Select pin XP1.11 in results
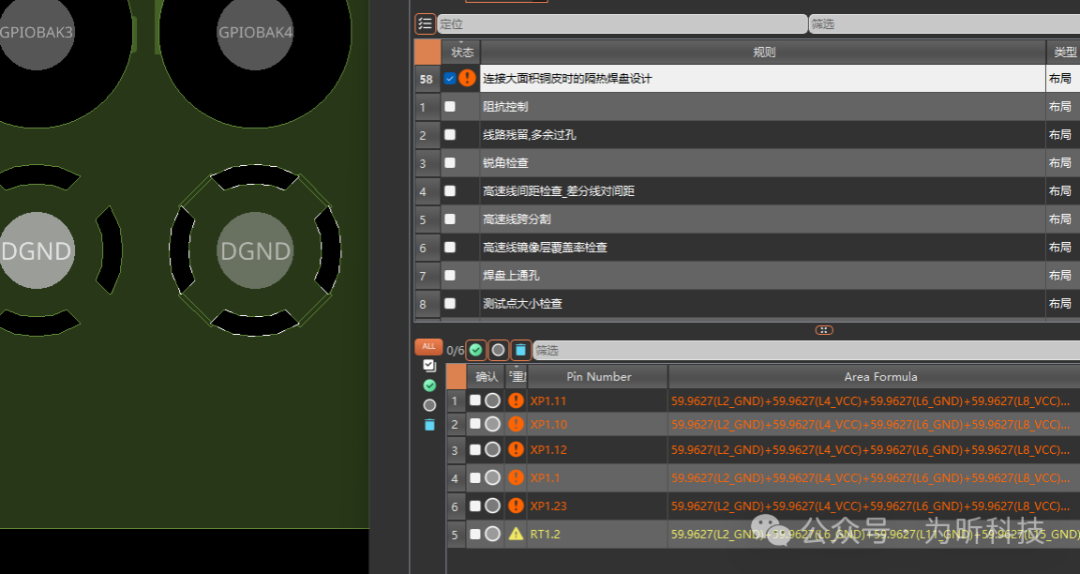 coord(548,401)
